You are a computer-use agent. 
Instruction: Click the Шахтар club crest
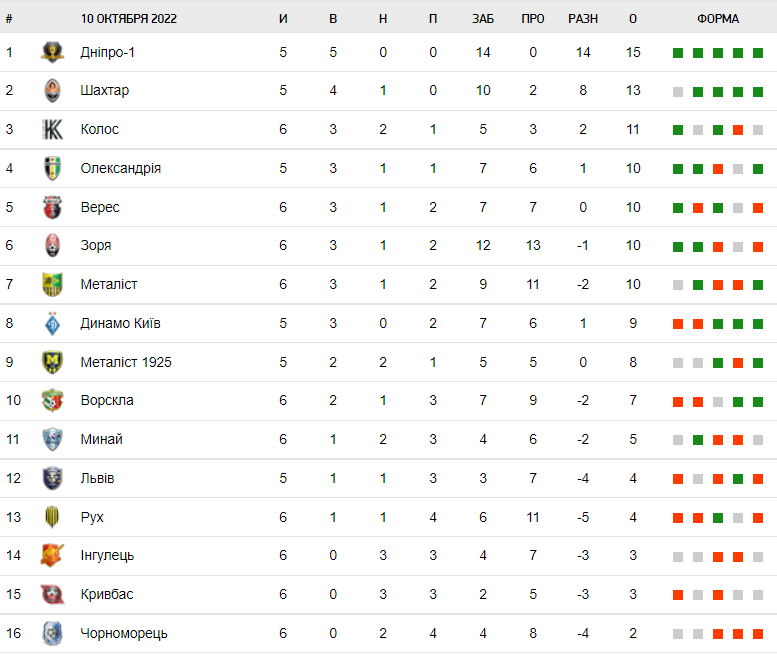tap(53, 91)
